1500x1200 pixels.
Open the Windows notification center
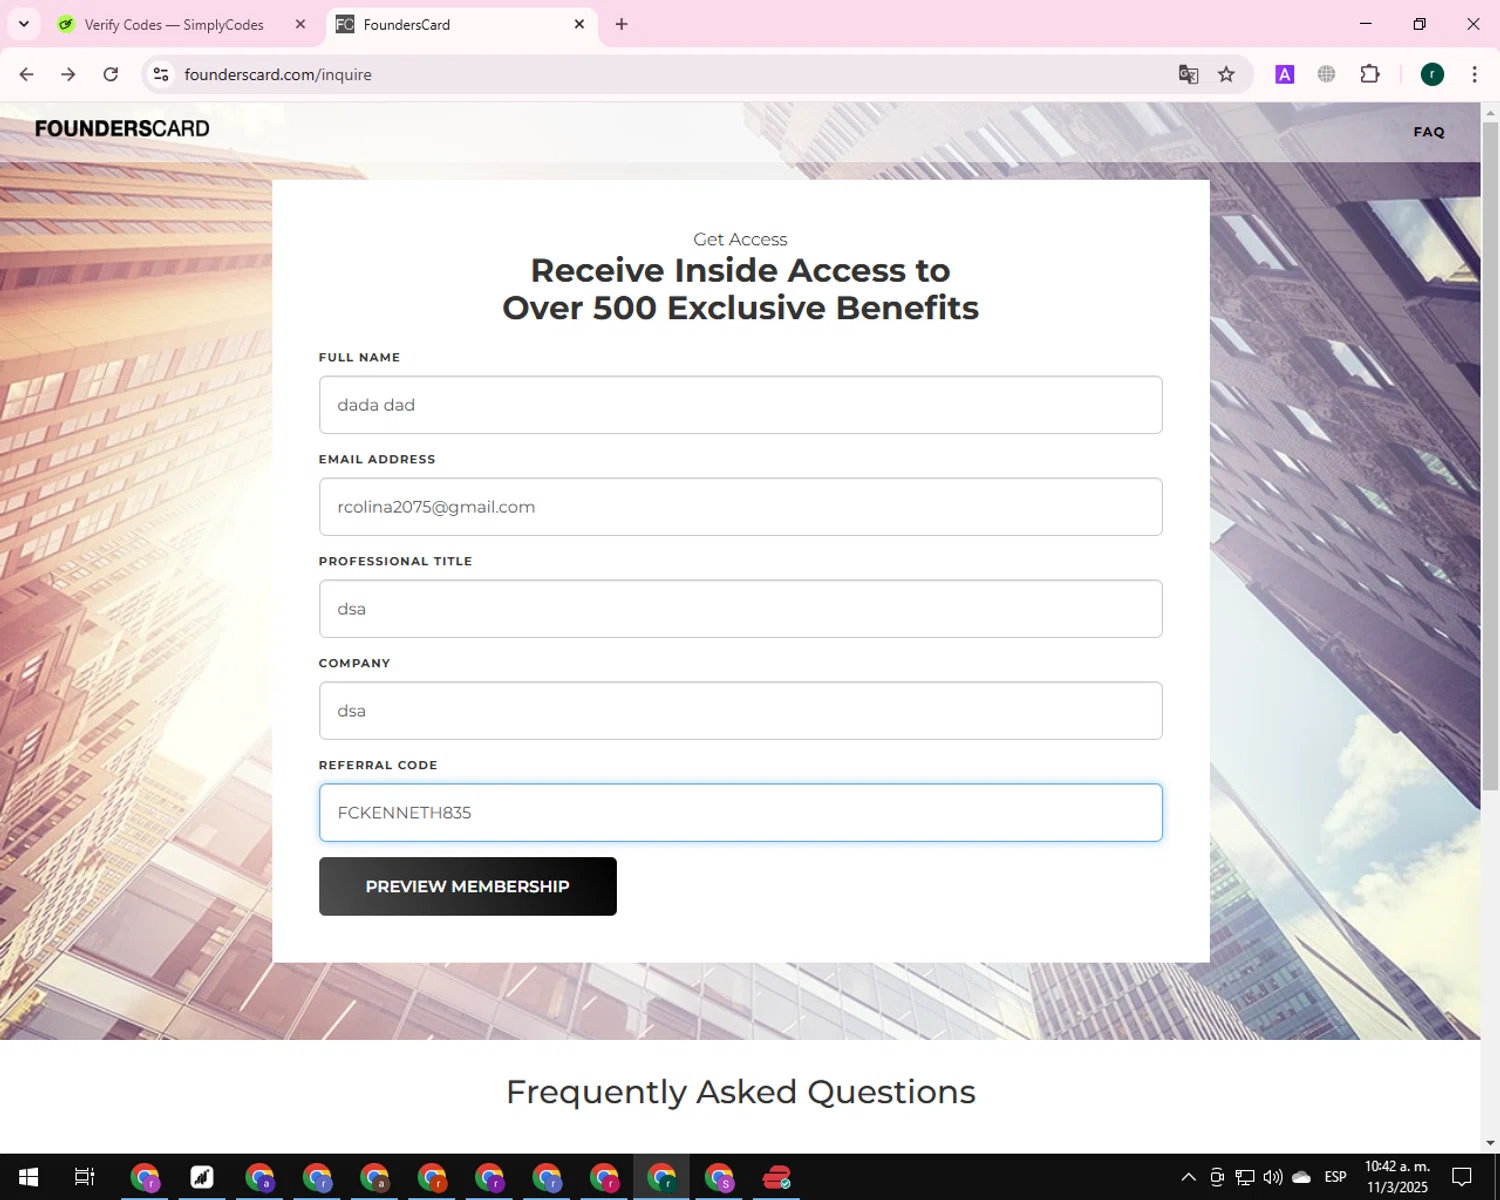[x=1462, y=1177]
